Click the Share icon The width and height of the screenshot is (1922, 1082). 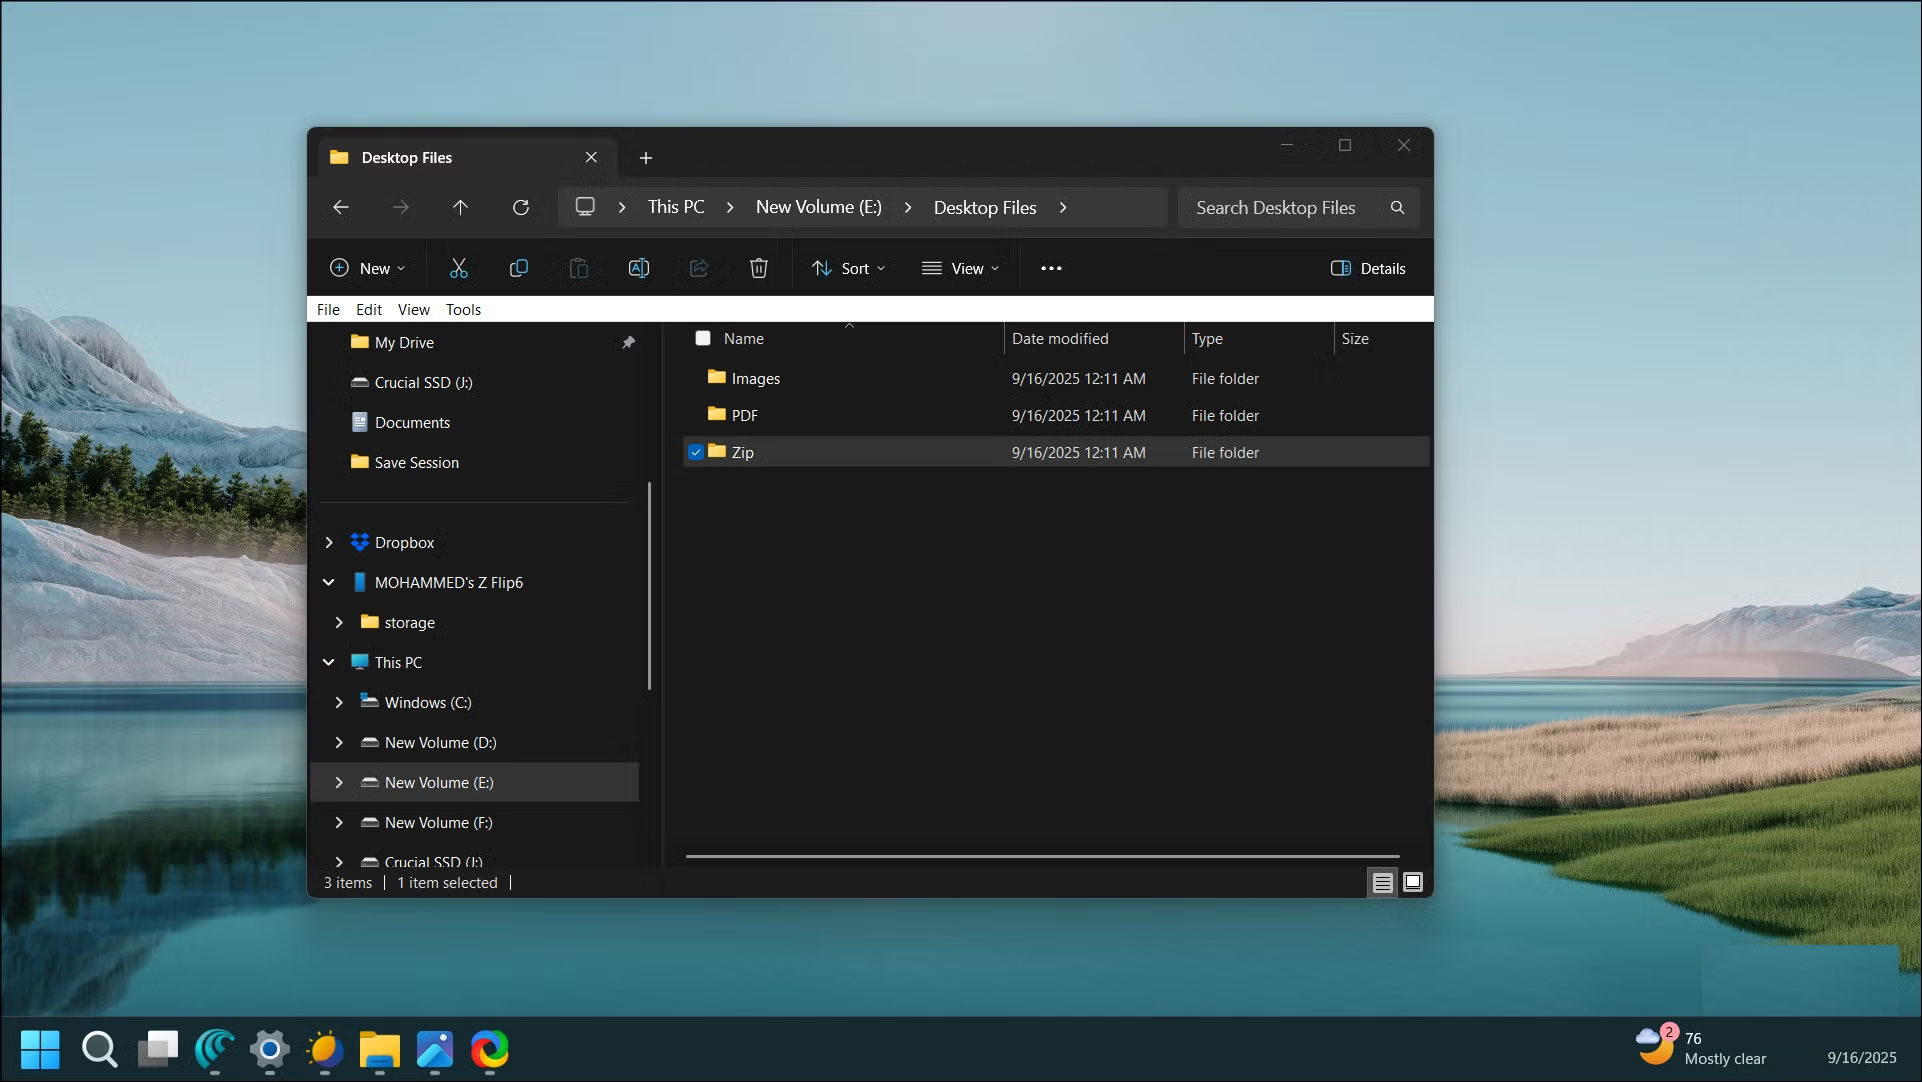coord(699,267)
